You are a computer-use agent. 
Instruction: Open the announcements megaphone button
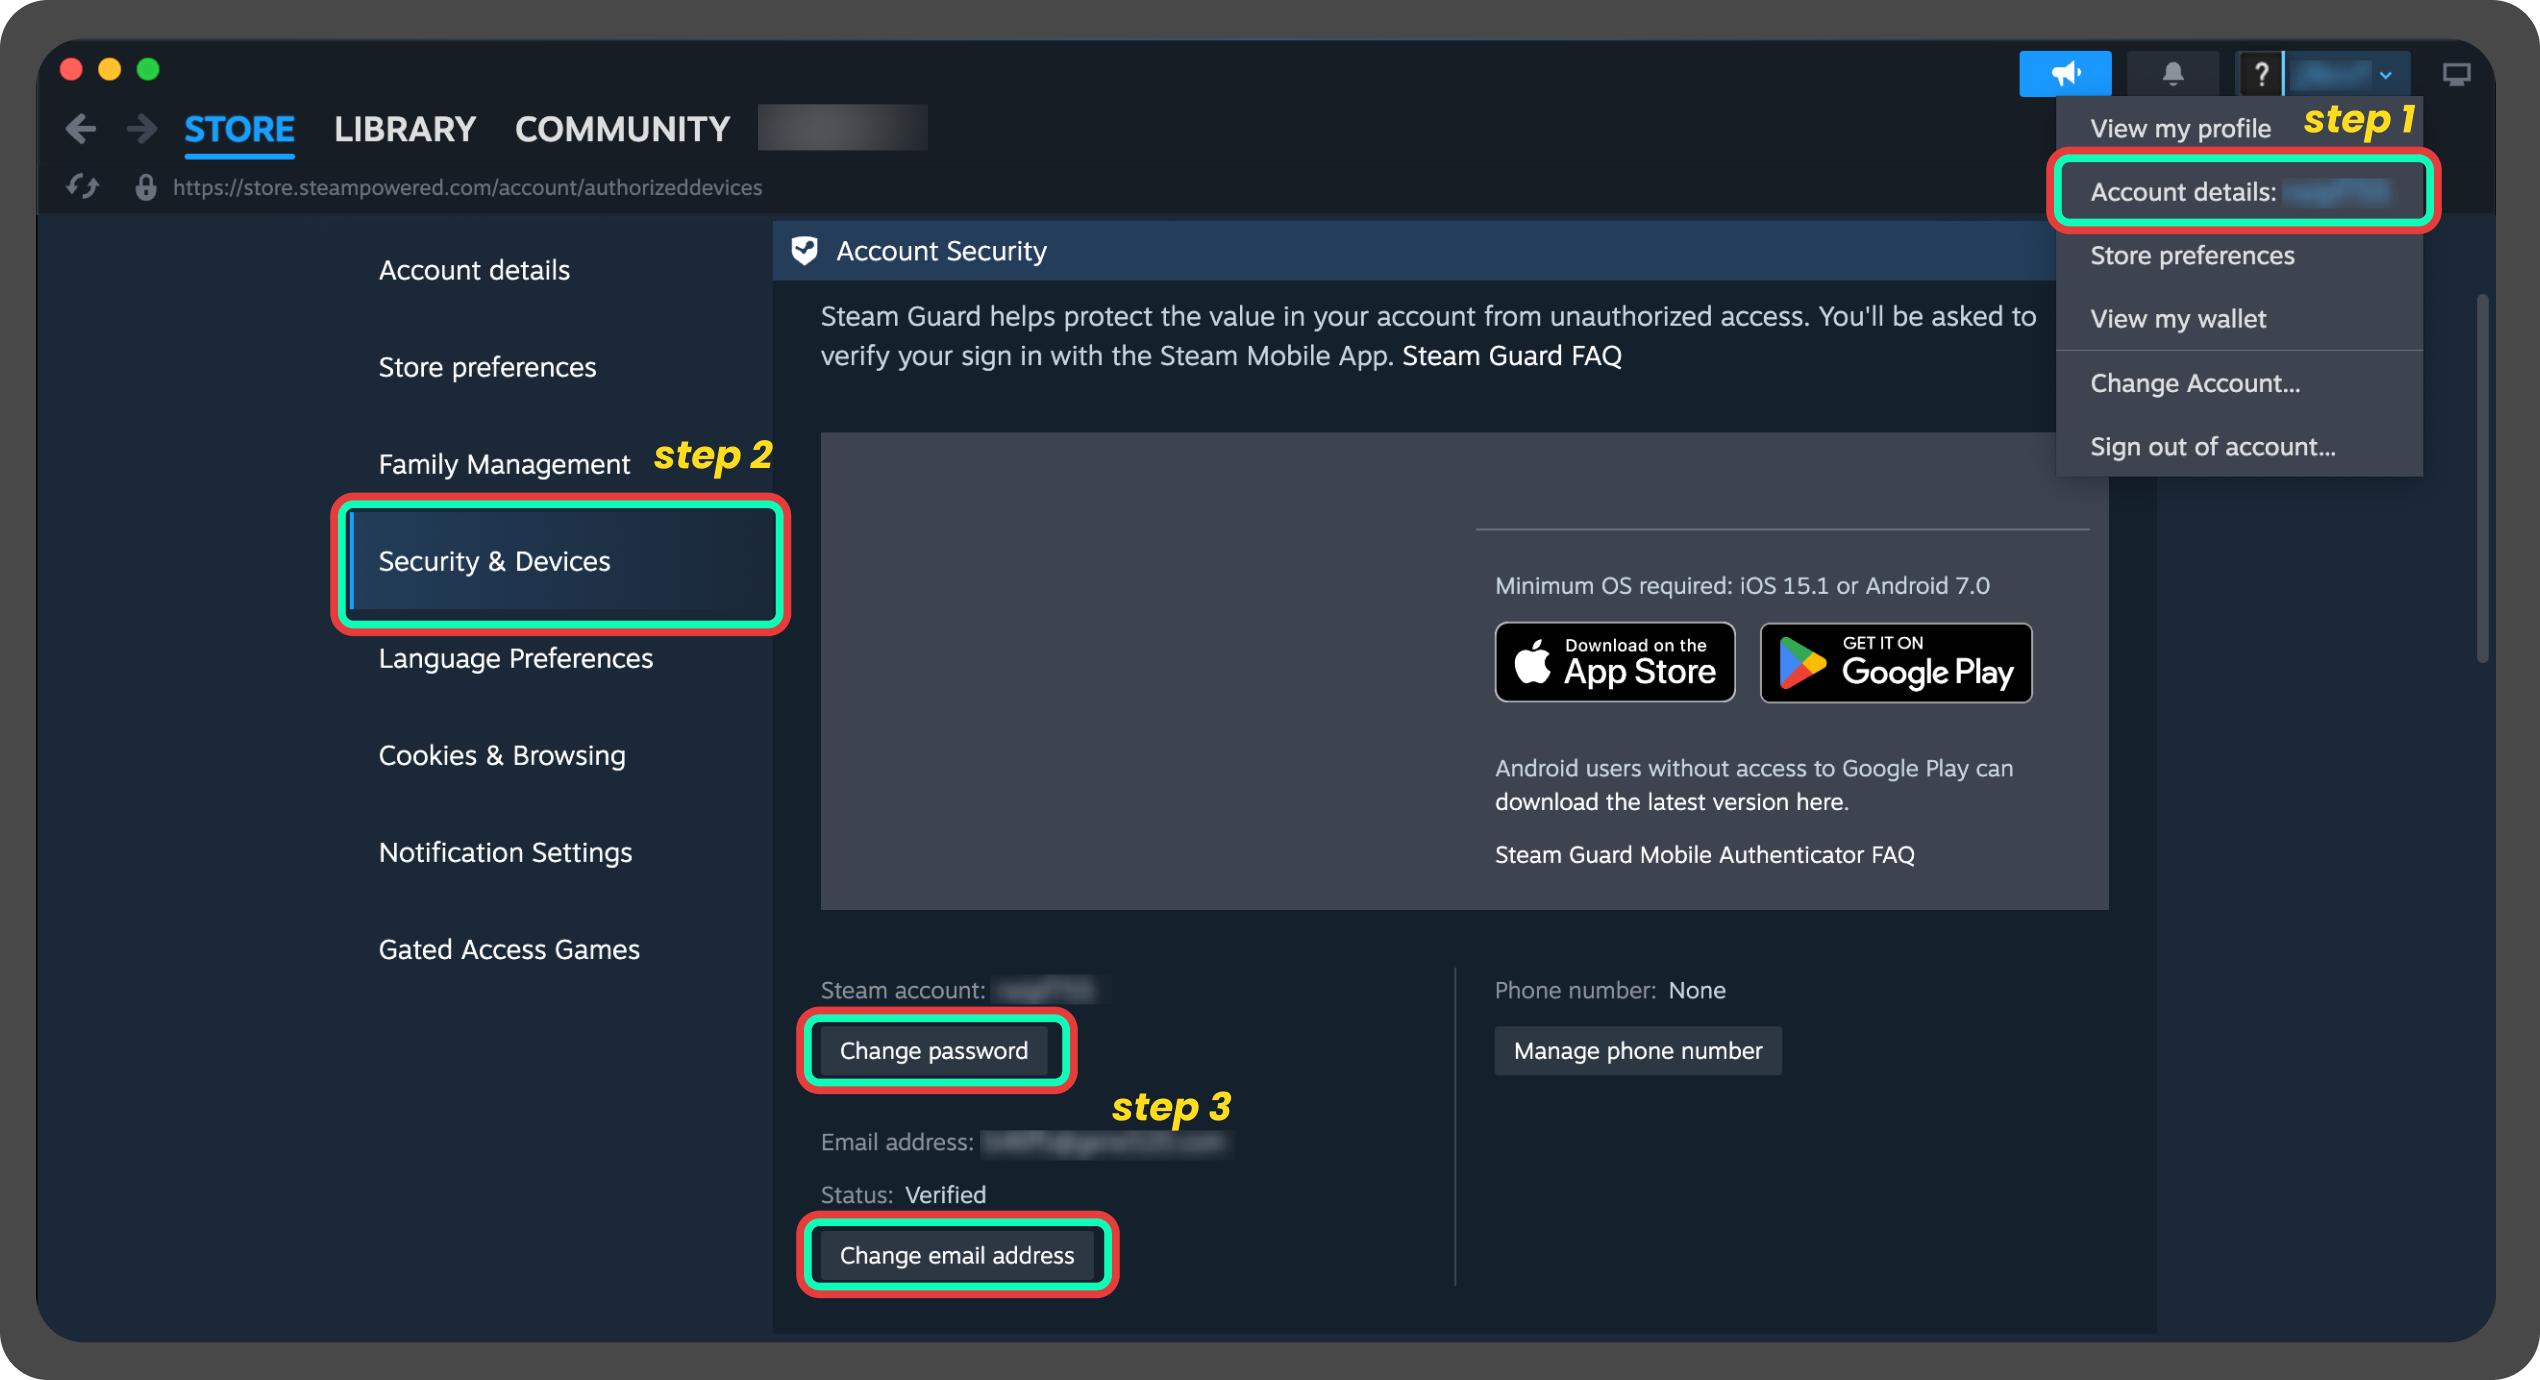(x=2065, y=74)
